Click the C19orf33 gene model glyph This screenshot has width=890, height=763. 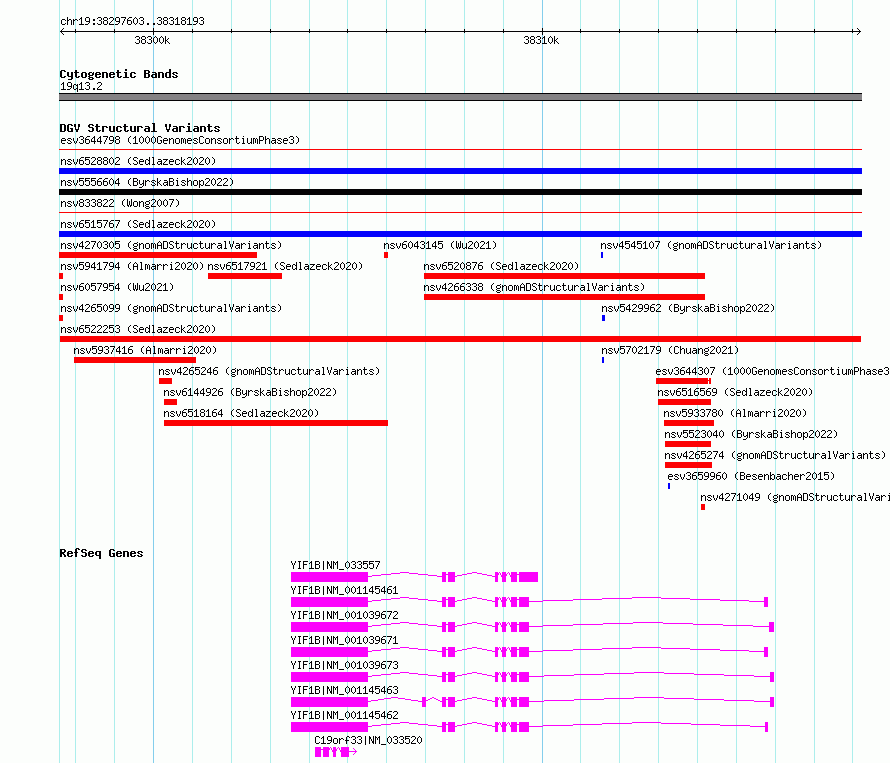335,752
